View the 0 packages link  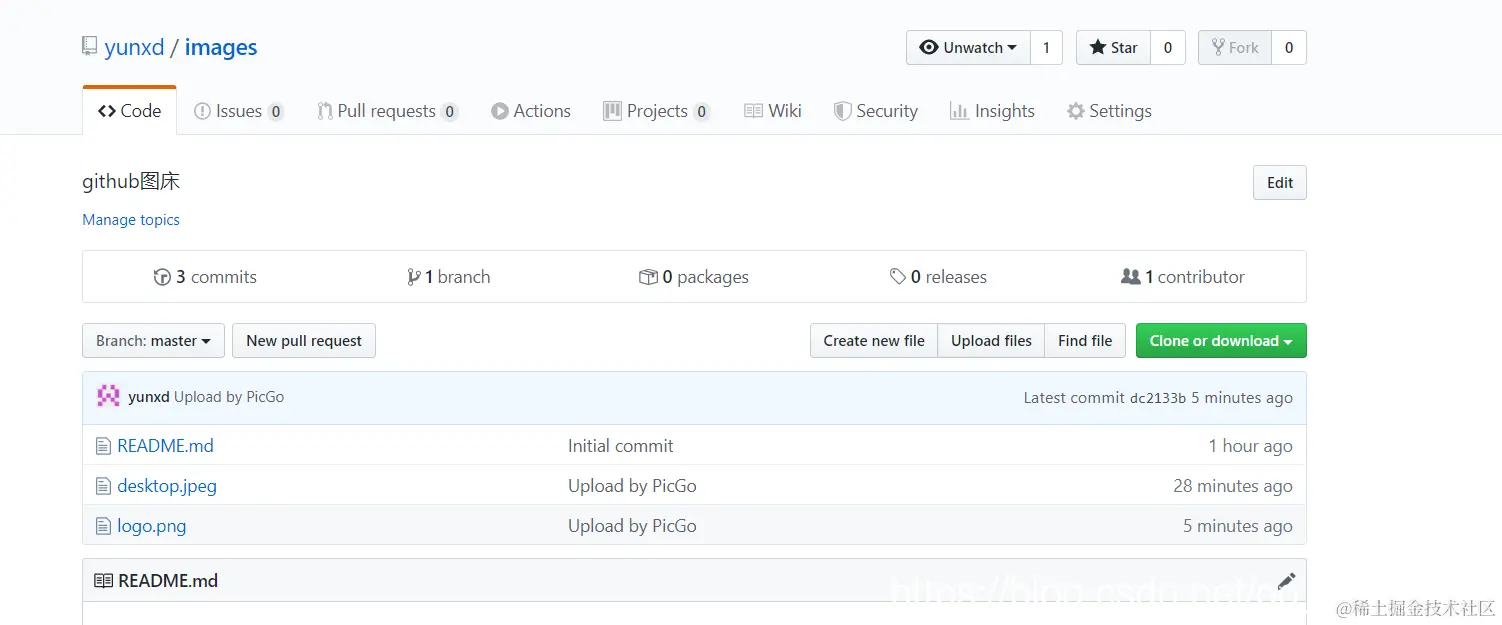tap(694, 277)
